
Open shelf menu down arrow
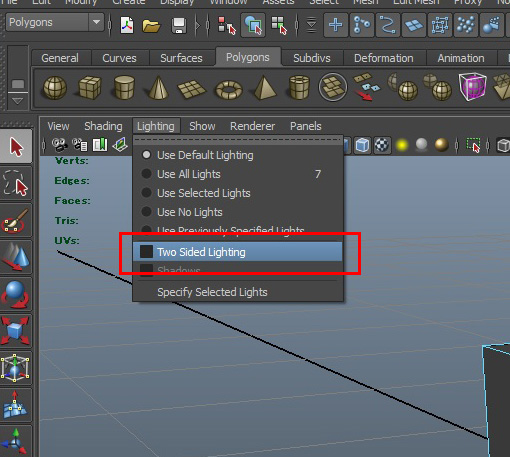click(x=17, y=100)
